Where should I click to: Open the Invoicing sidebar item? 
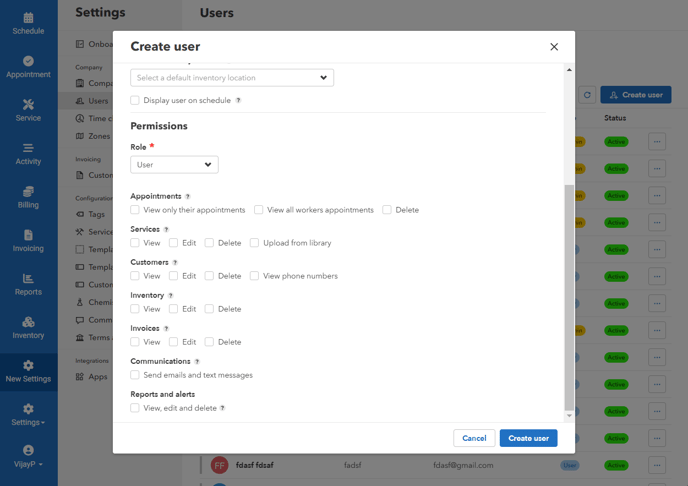coord(28,241)
